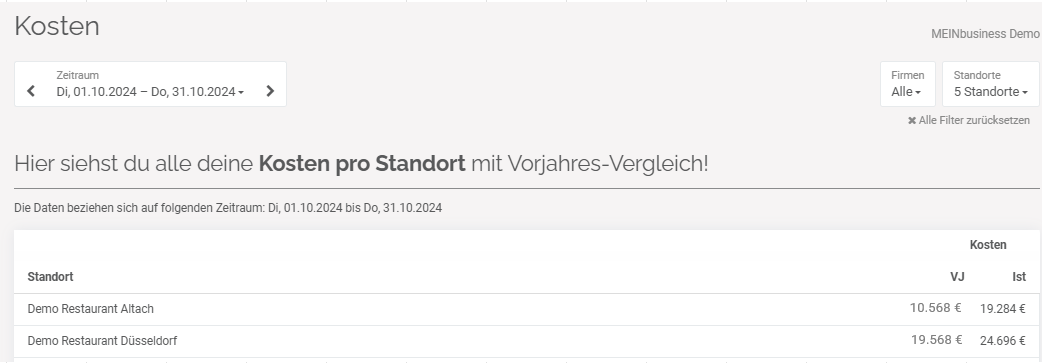Click Alle Filter zurücksetzen link
Viewport: 1042px width, 363px height.
click(x=974, y=120)
